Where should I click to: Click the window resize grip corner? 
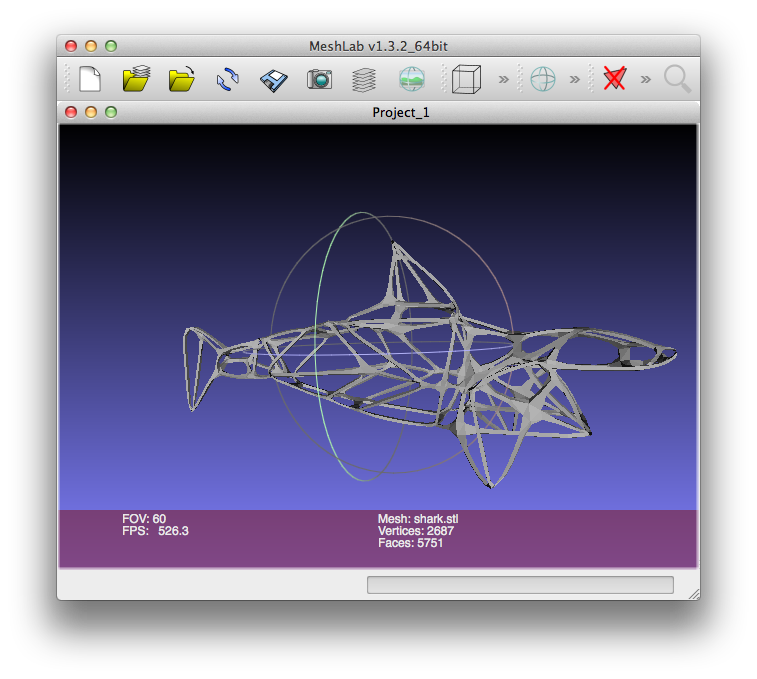tap(694, 594)
